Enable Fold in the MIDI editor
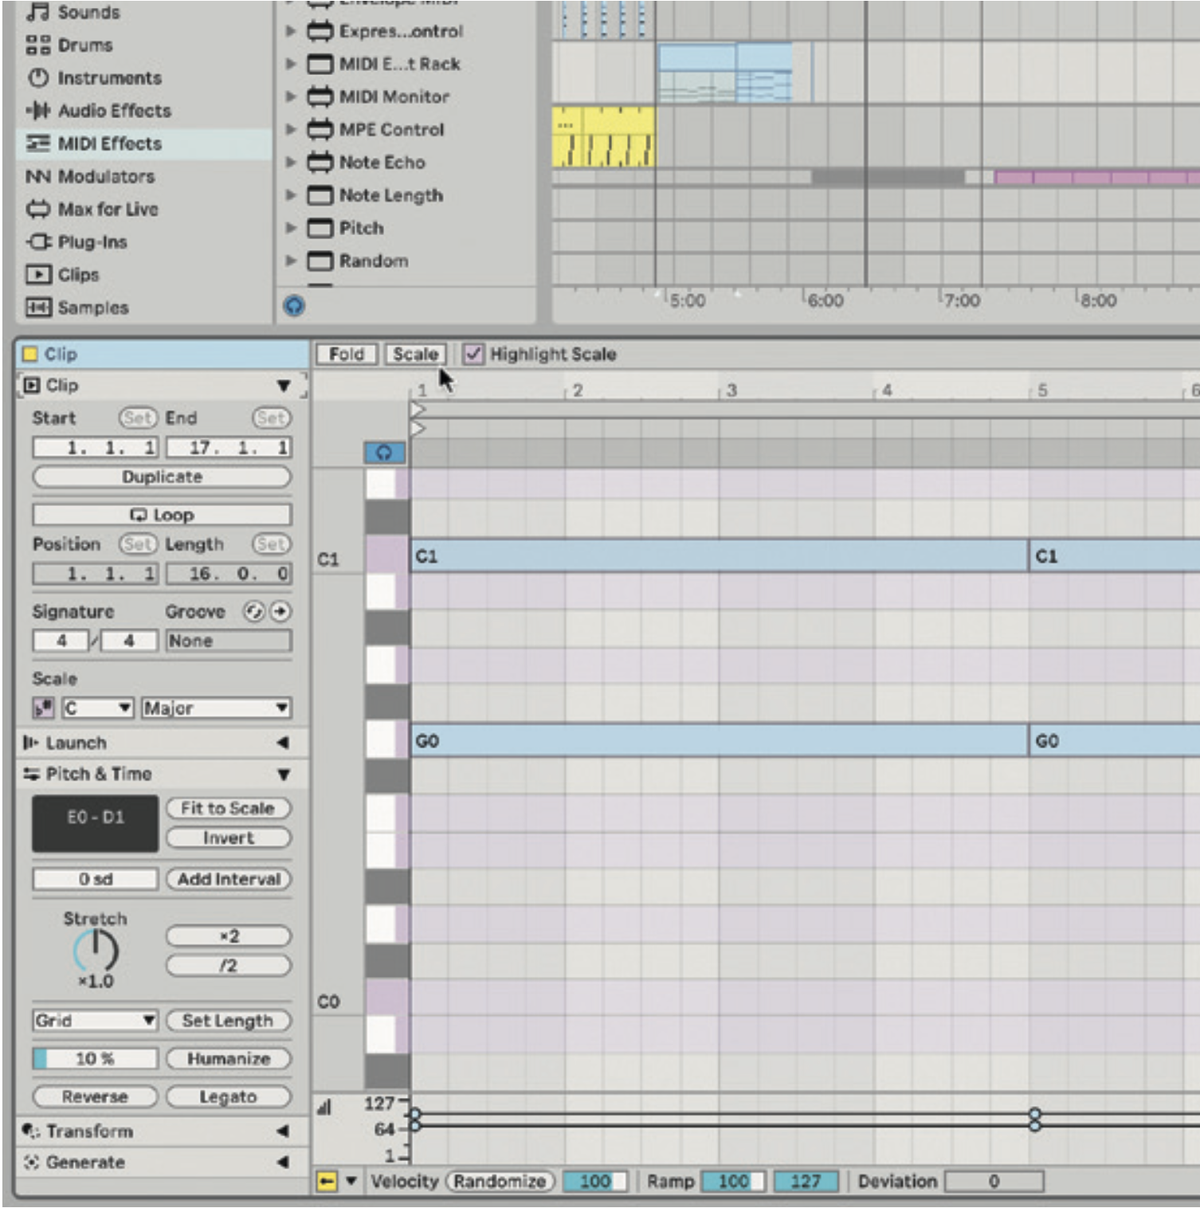 [345, 353]
